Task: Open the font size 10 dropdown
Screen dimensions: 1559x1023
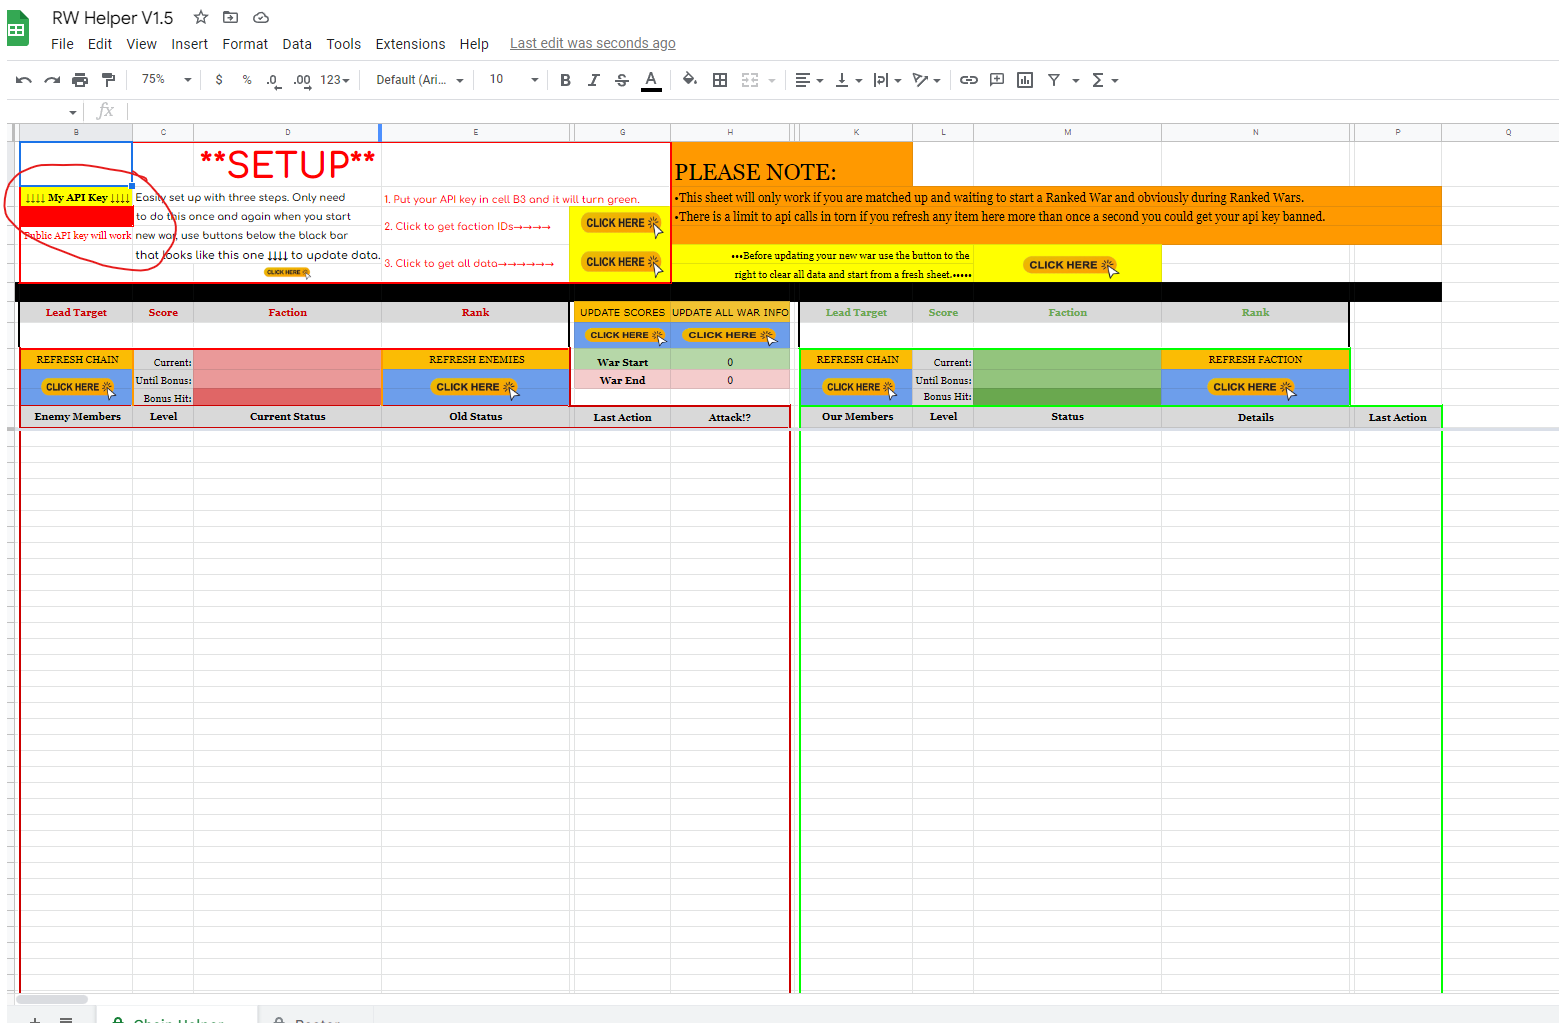Action: [x=513, y=80]
